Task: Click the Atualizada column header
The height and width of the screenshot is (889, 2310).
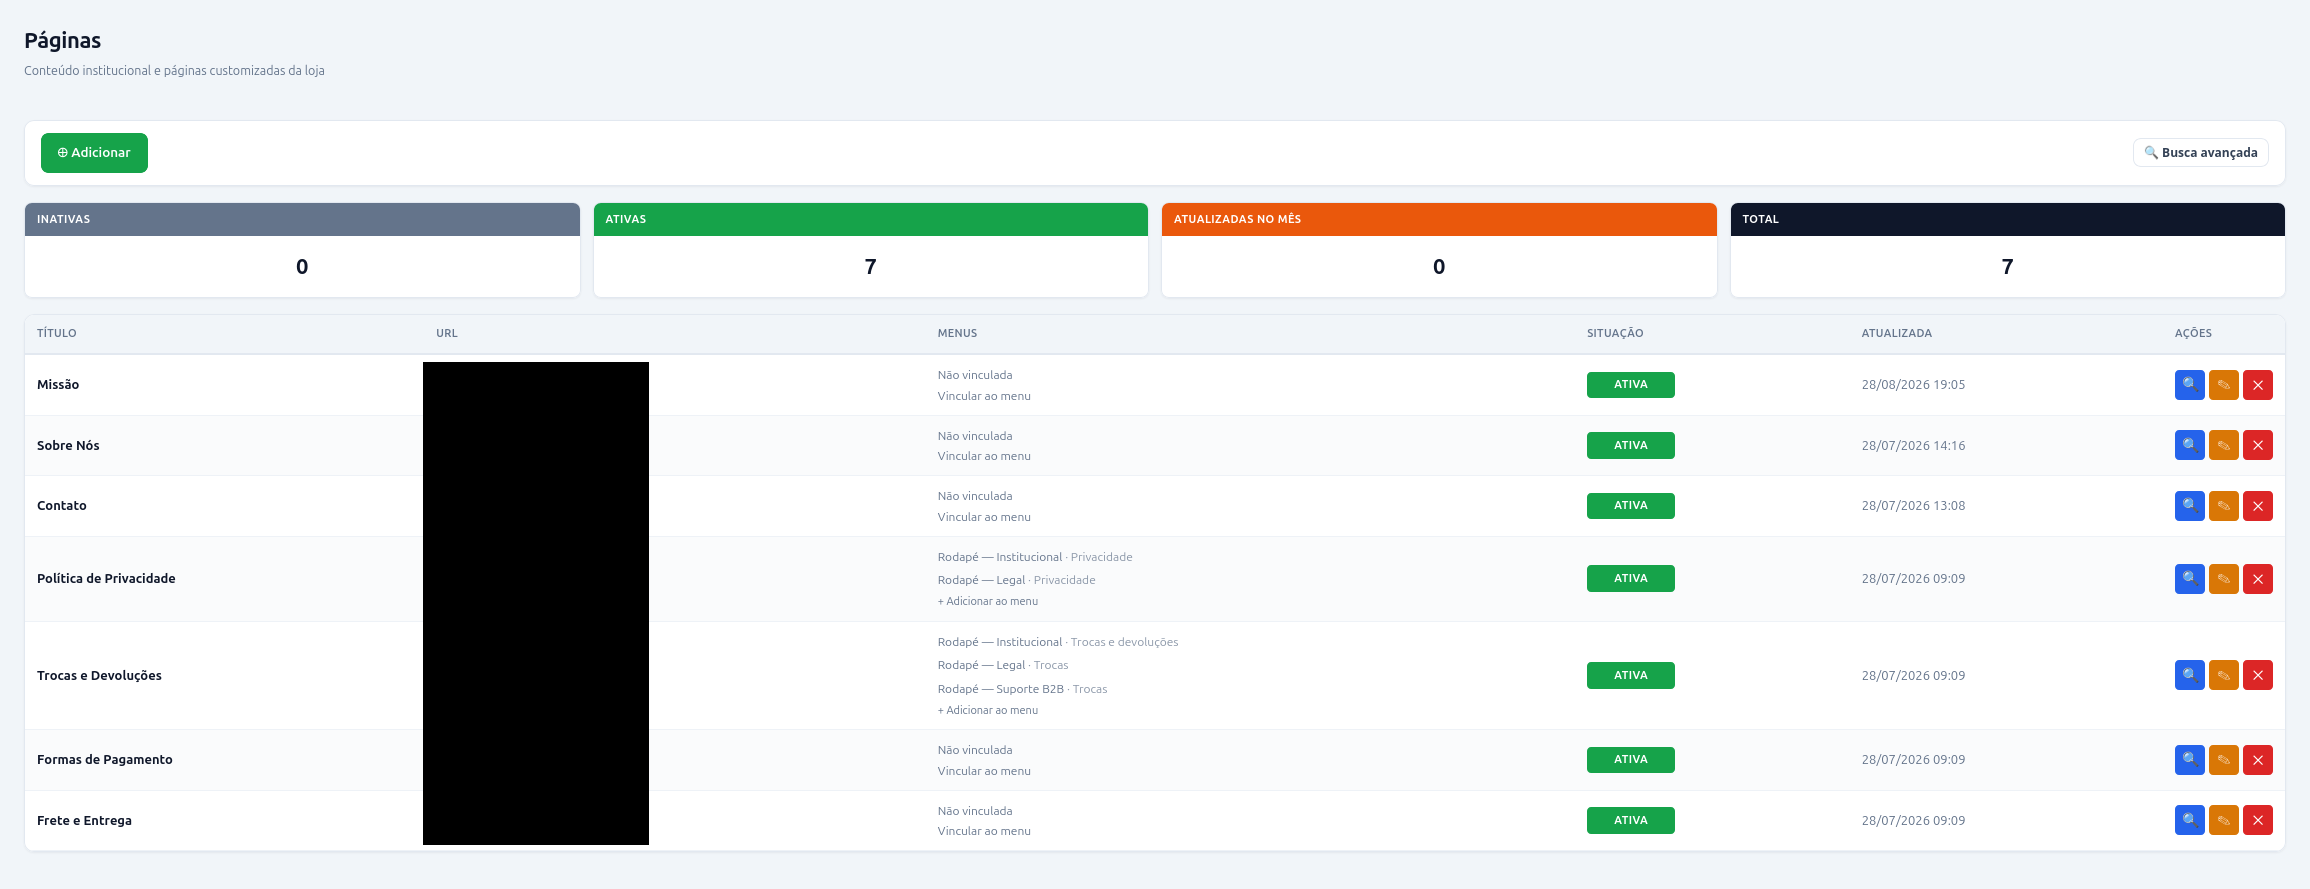Action: (x=1896, y=333)
